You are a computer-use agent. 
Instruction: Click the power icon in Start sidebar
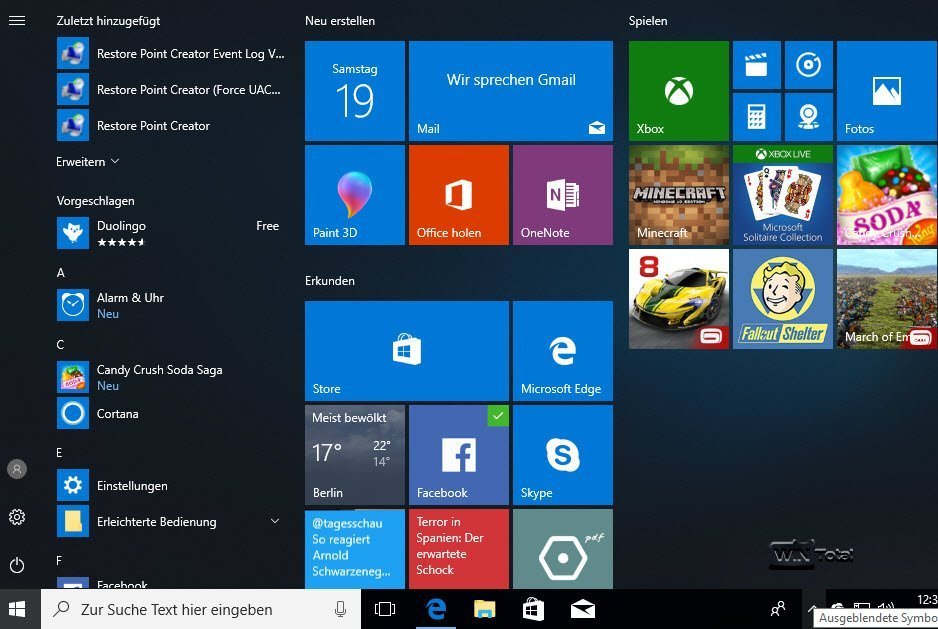(x=17, y=565)
